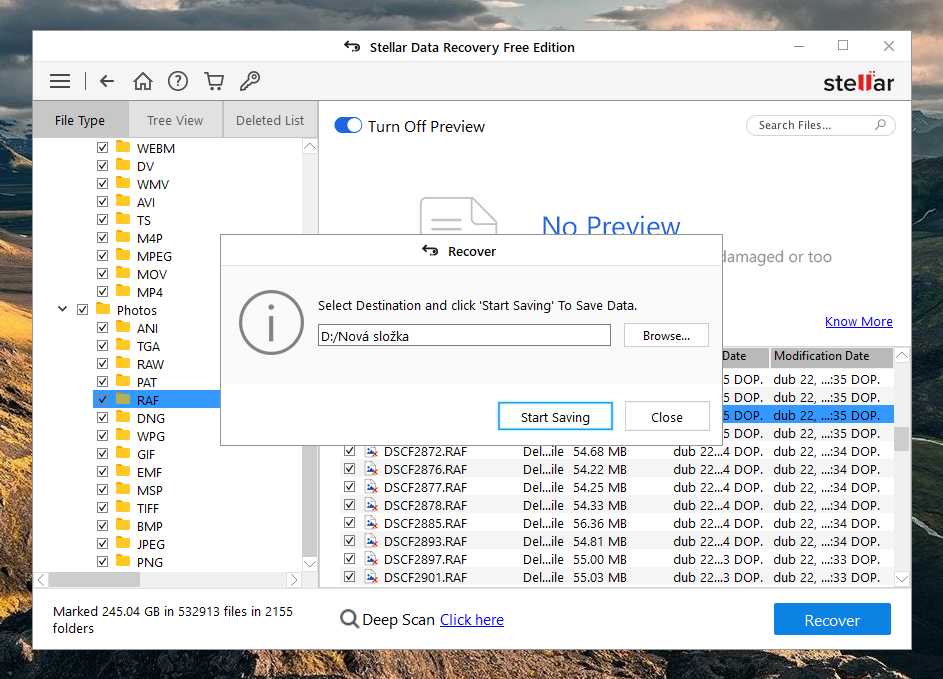Uncheck the JPEG checkbox
Image resolution: width=943 pixels, height=679 pixels.
(x=102, y=544)
